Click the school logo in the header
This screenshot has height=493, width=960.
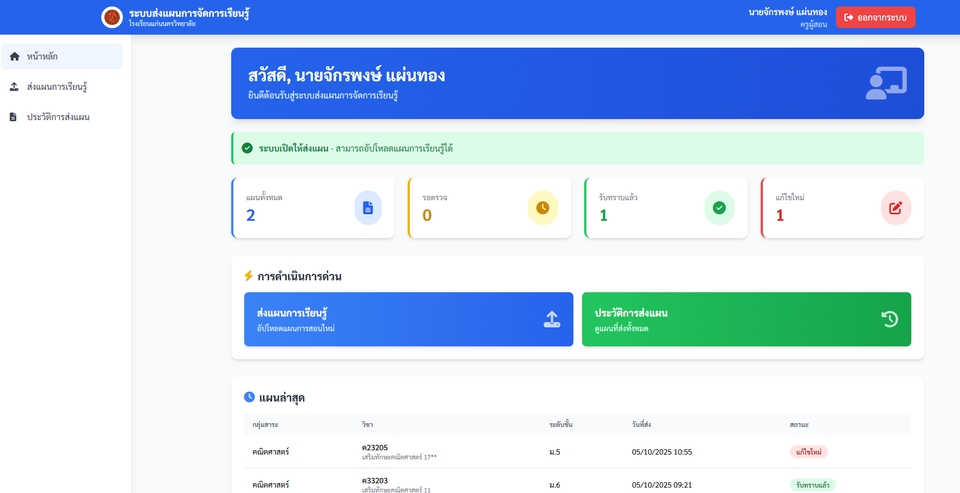(112, 17)
